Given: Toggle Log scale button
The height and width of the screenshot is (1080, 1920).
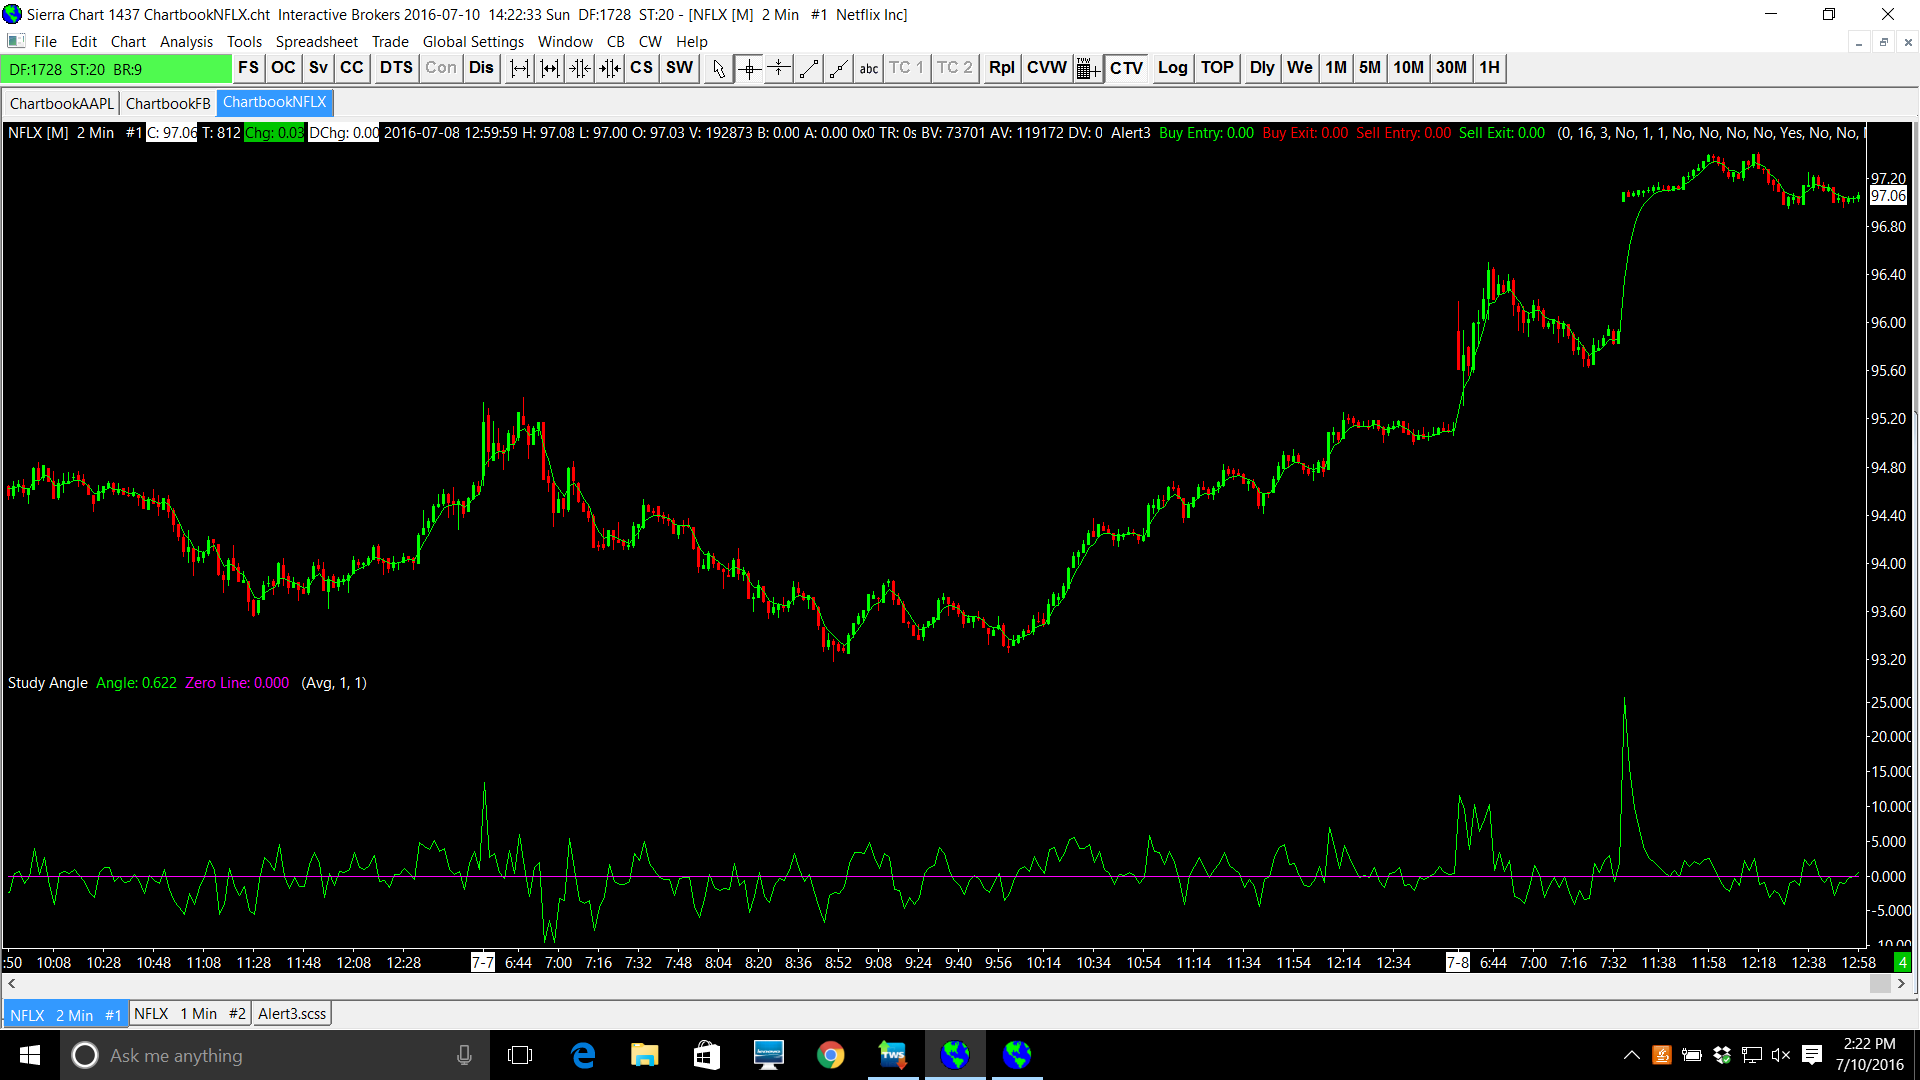Looking at the screenshot, I should click(1172, 68).
